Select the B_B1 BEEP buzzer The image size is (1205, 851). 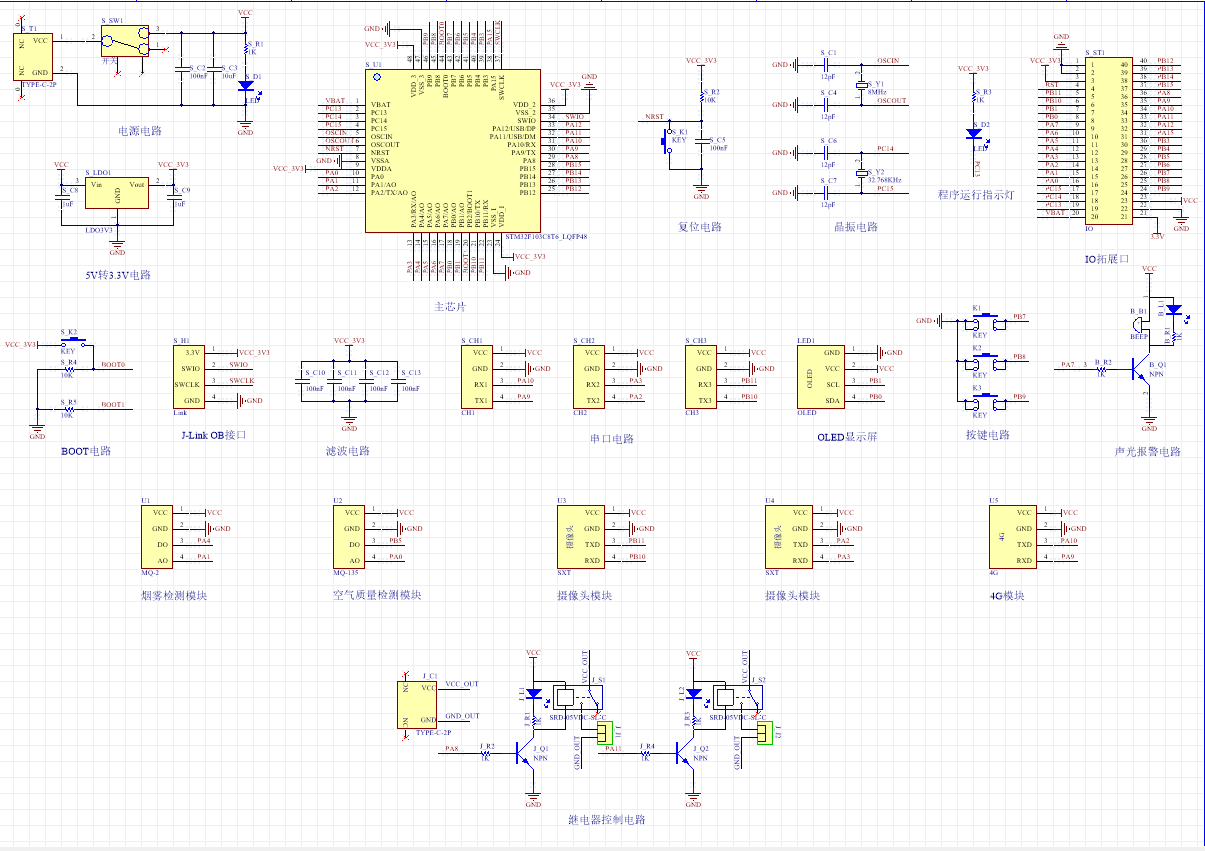pyautogui.click(x=1140, y=325)
